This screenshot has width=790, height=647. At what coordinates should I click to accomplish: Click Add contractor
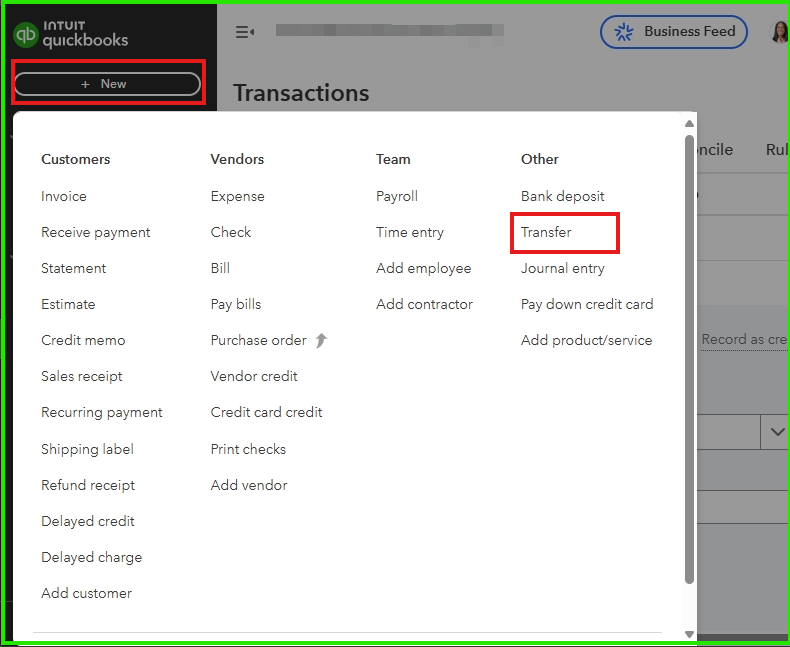pos(425,304)
